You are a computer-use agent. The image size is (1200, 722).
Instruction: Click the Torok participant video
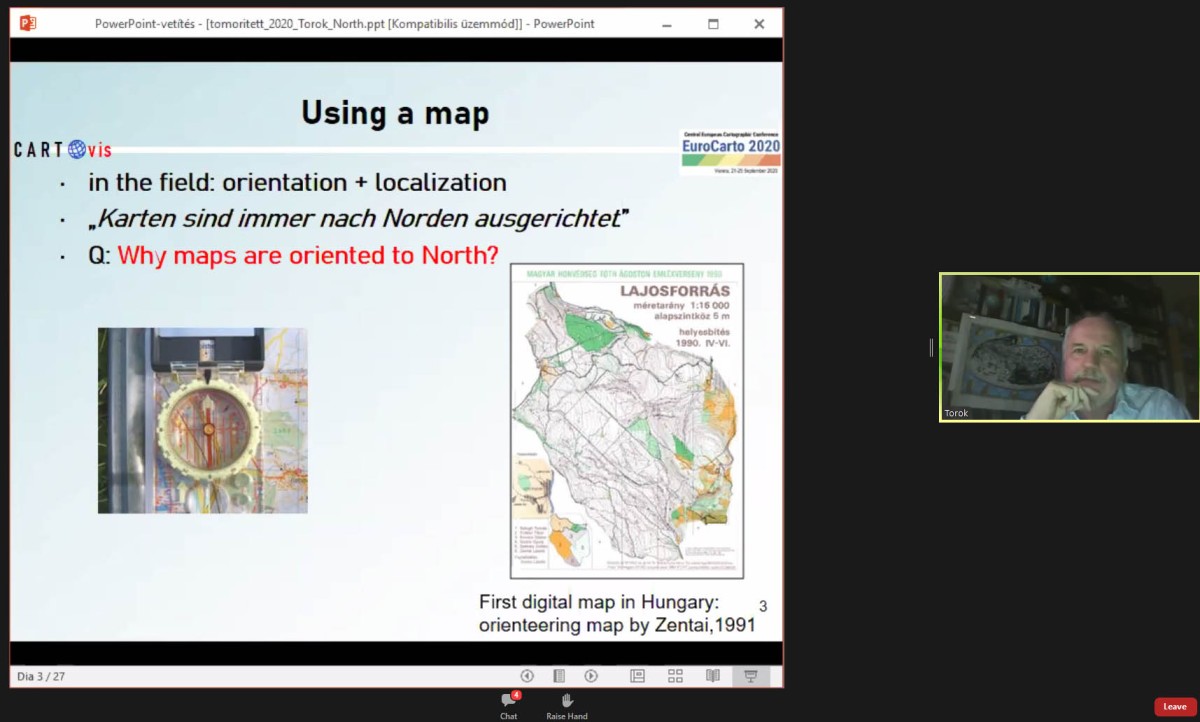pos(1069,347)
